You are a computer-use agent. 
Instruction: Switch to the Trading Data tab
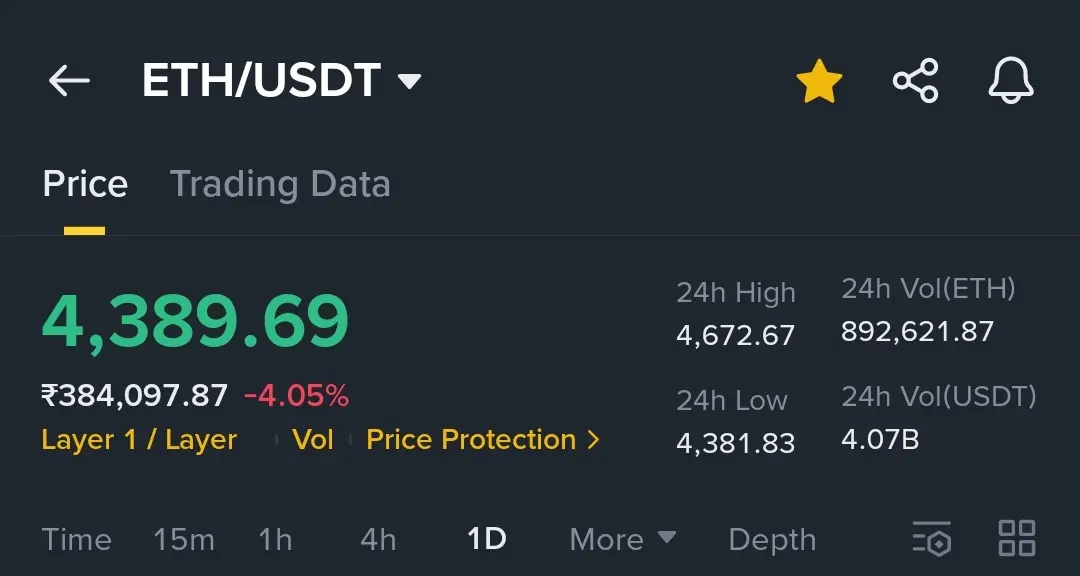(x=280, y=184)
